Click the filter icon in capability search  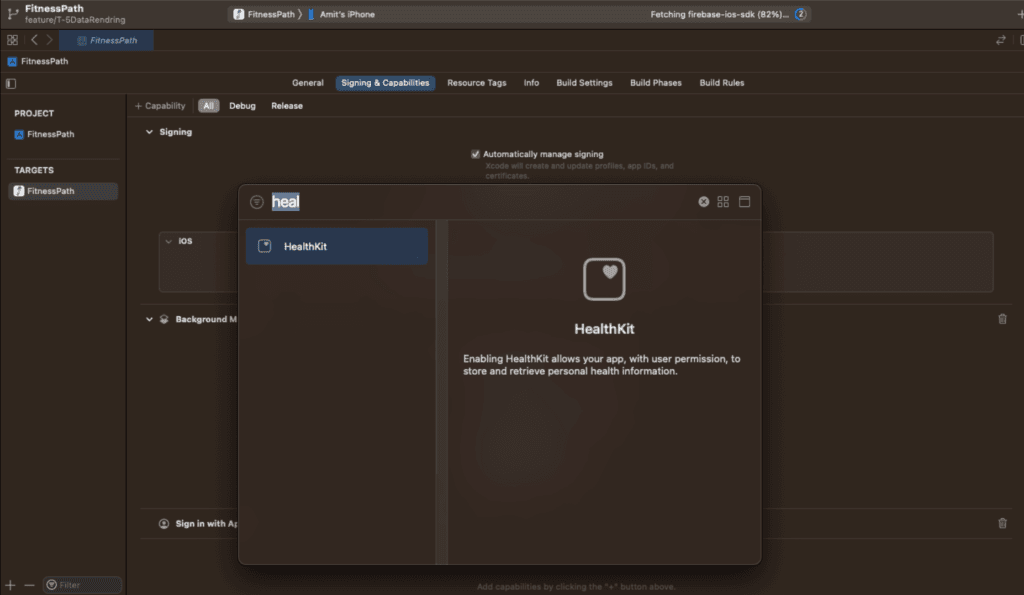pyautogui.click(x=257, y=202)
